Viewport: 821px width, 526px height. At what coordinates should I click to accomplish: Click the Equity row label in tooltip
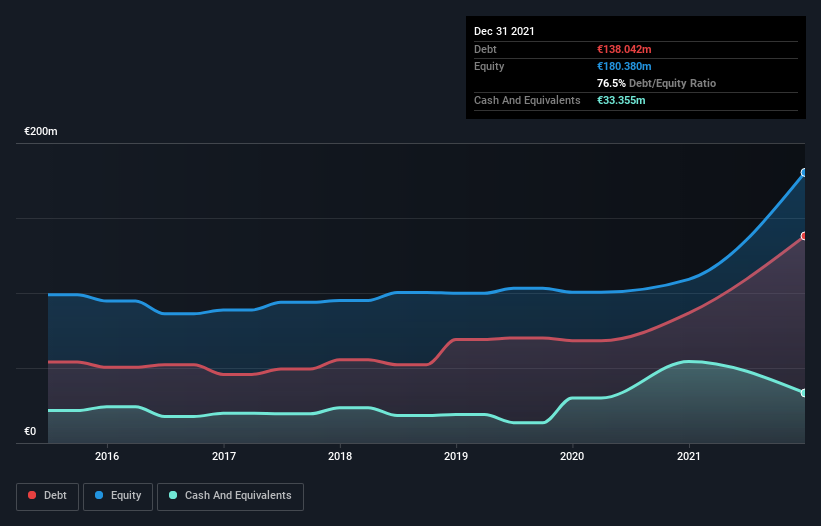(489, 66)
